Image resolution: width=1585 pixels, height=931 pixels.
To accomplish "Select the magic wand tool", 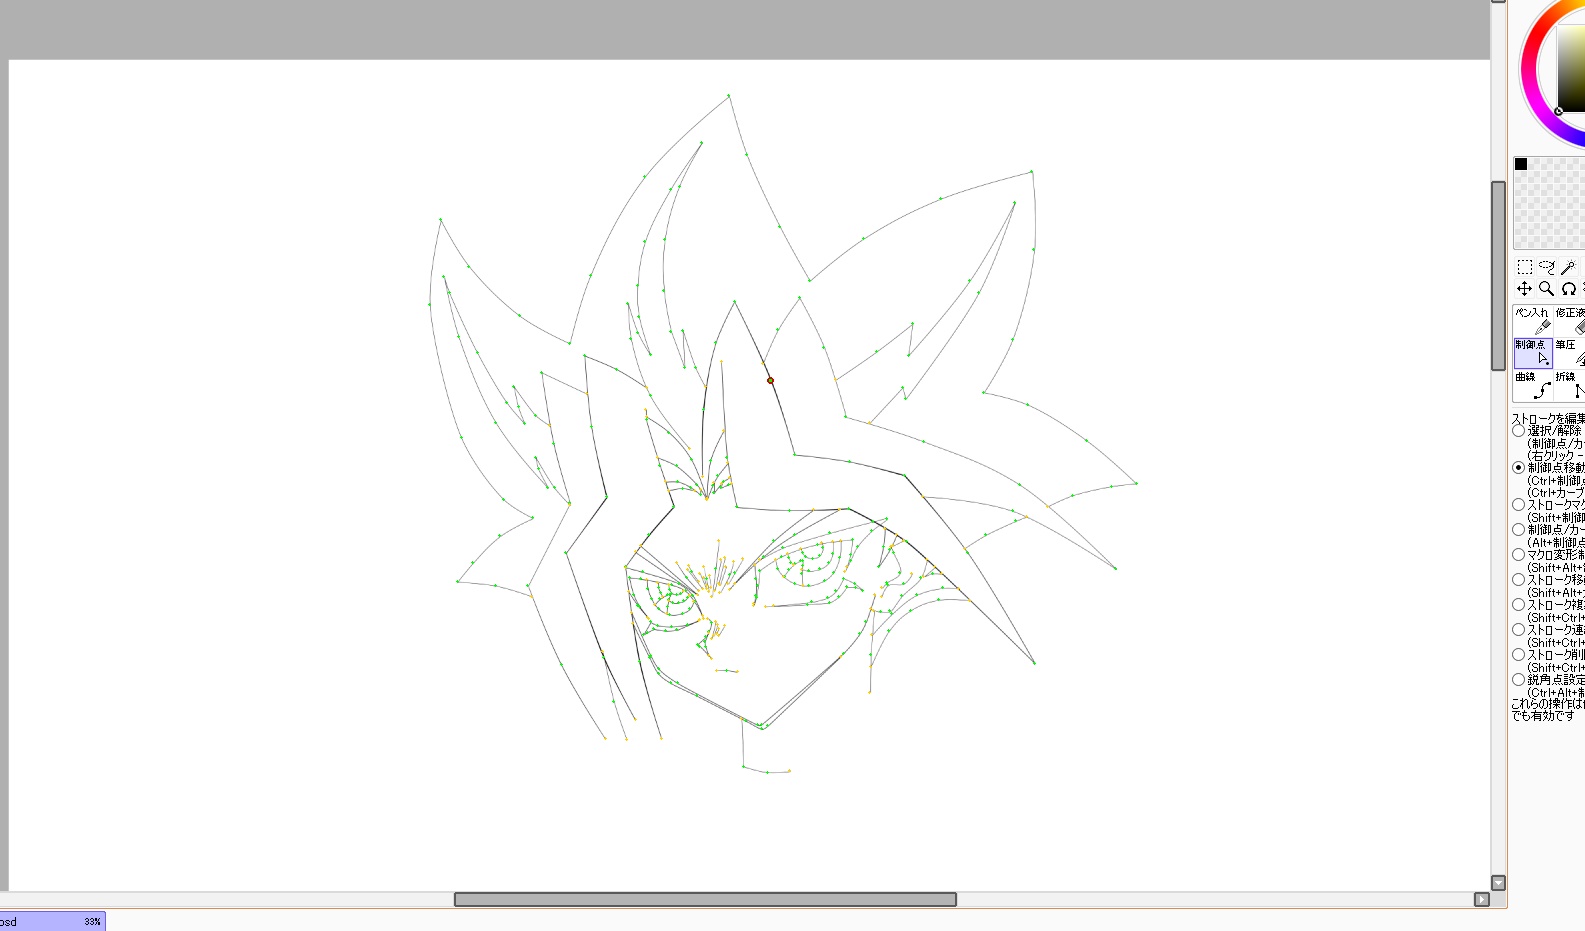I will 1568,267.
